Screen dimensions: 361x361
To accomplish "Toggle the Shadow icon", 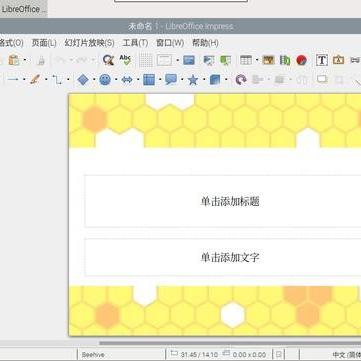I will pyautogui.click(x=322, y=79).
